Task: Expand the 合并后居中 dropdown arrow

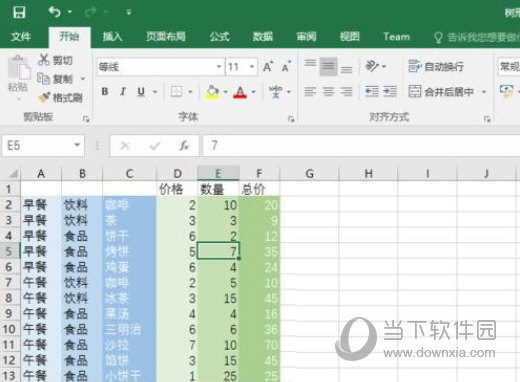Action: (484, 92)
